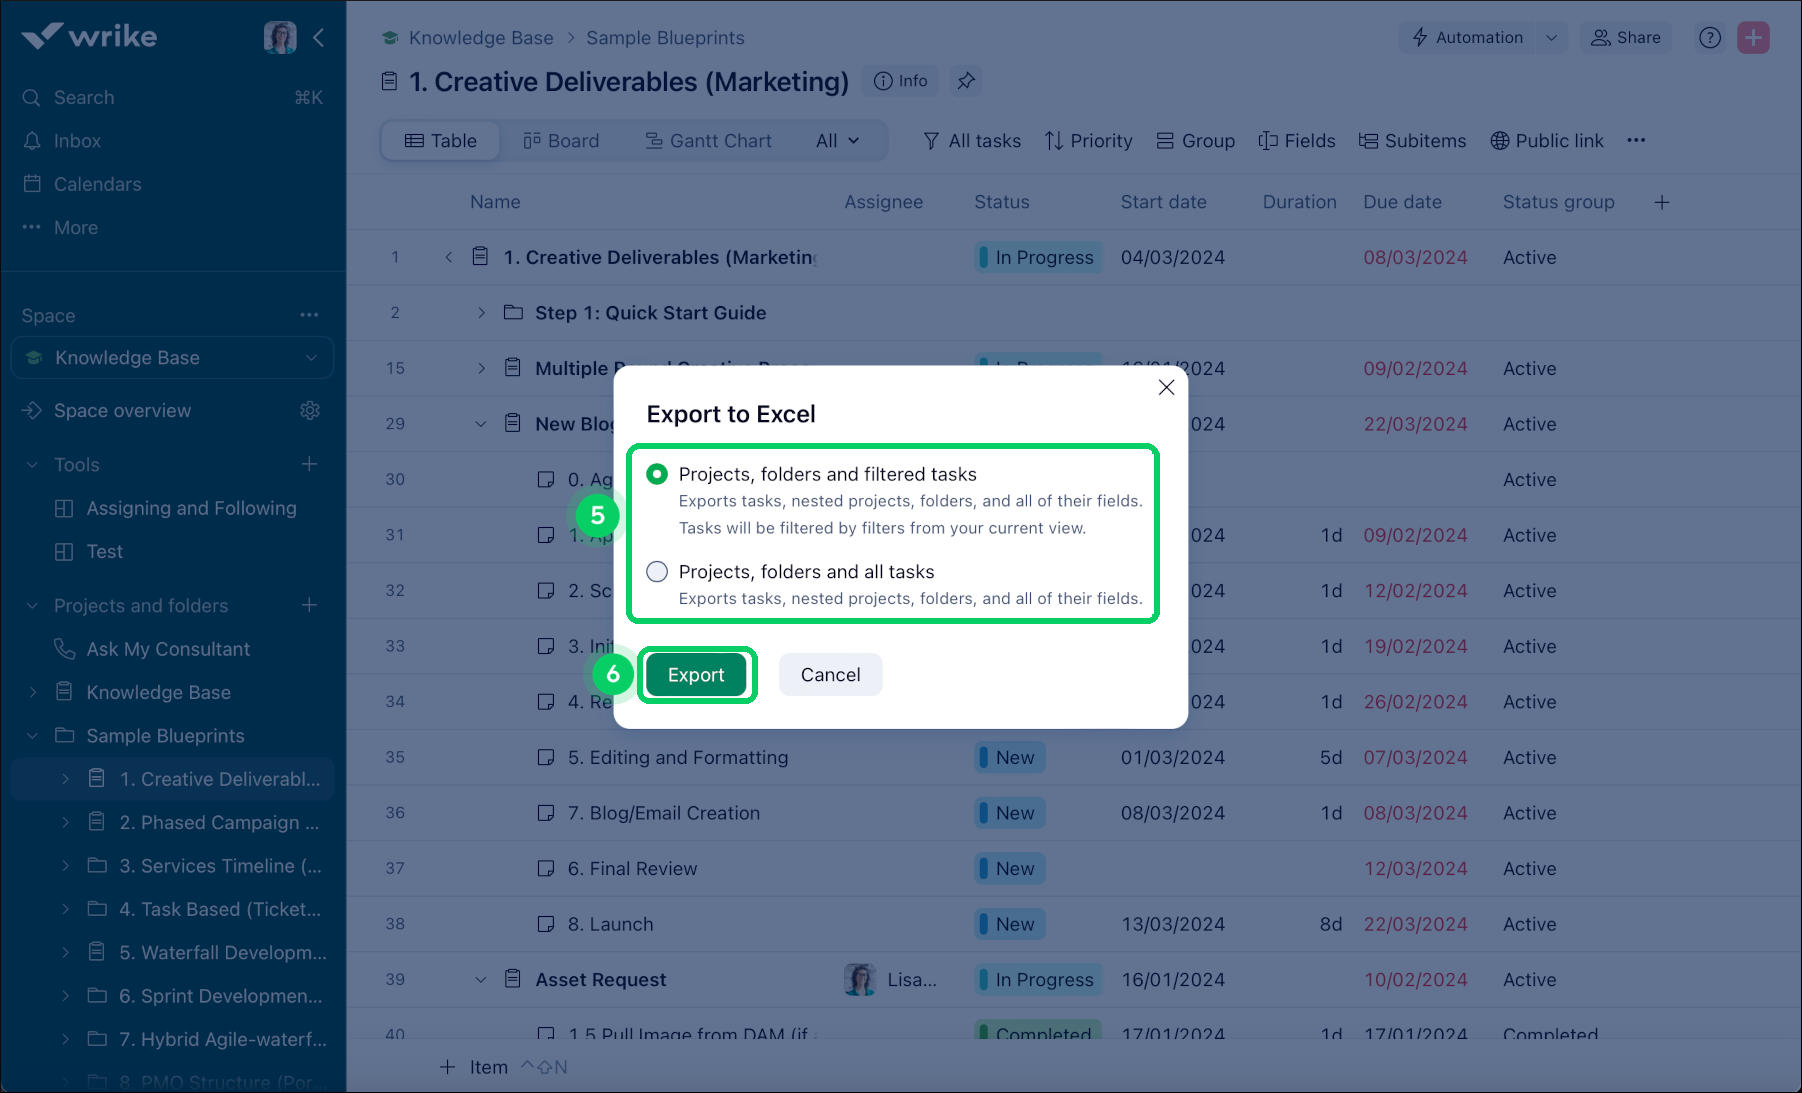1802x1093 pixels.
Task: Tick the checkbox for 8. Launch task
Action: [x=546, y=924]
